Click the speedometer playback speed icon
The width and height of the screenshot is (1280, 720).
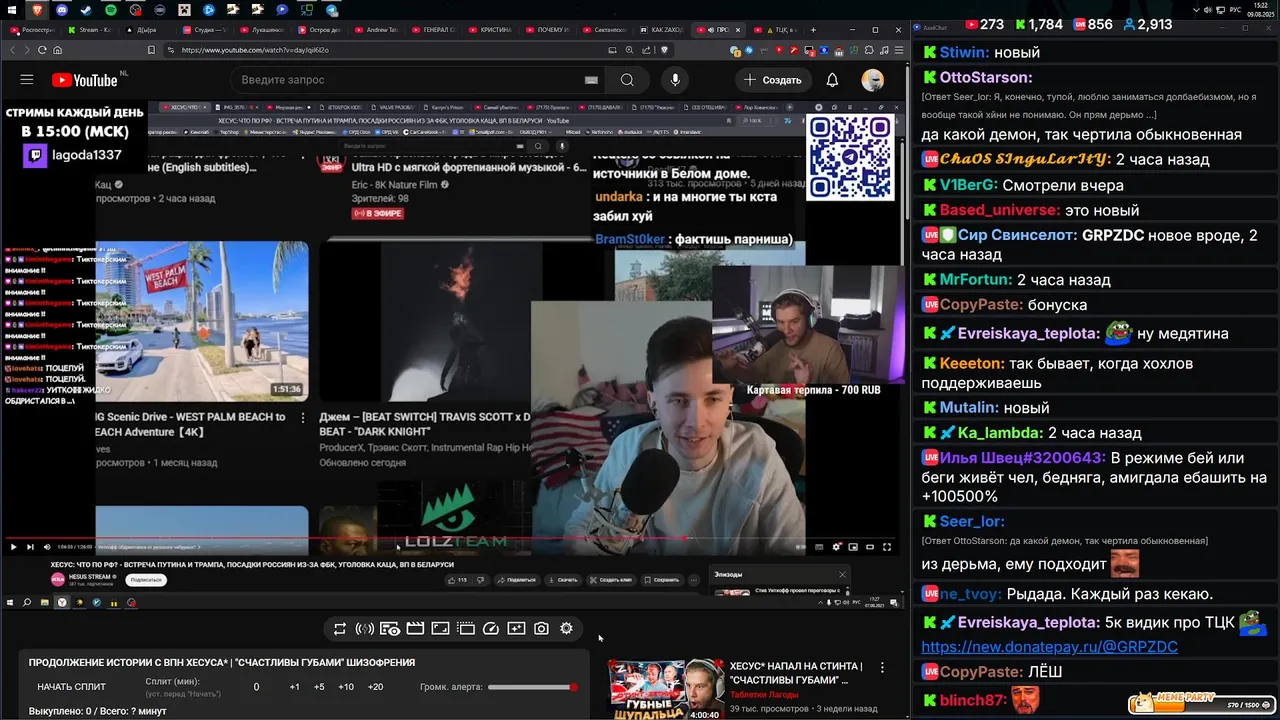(x=491, y=628)
